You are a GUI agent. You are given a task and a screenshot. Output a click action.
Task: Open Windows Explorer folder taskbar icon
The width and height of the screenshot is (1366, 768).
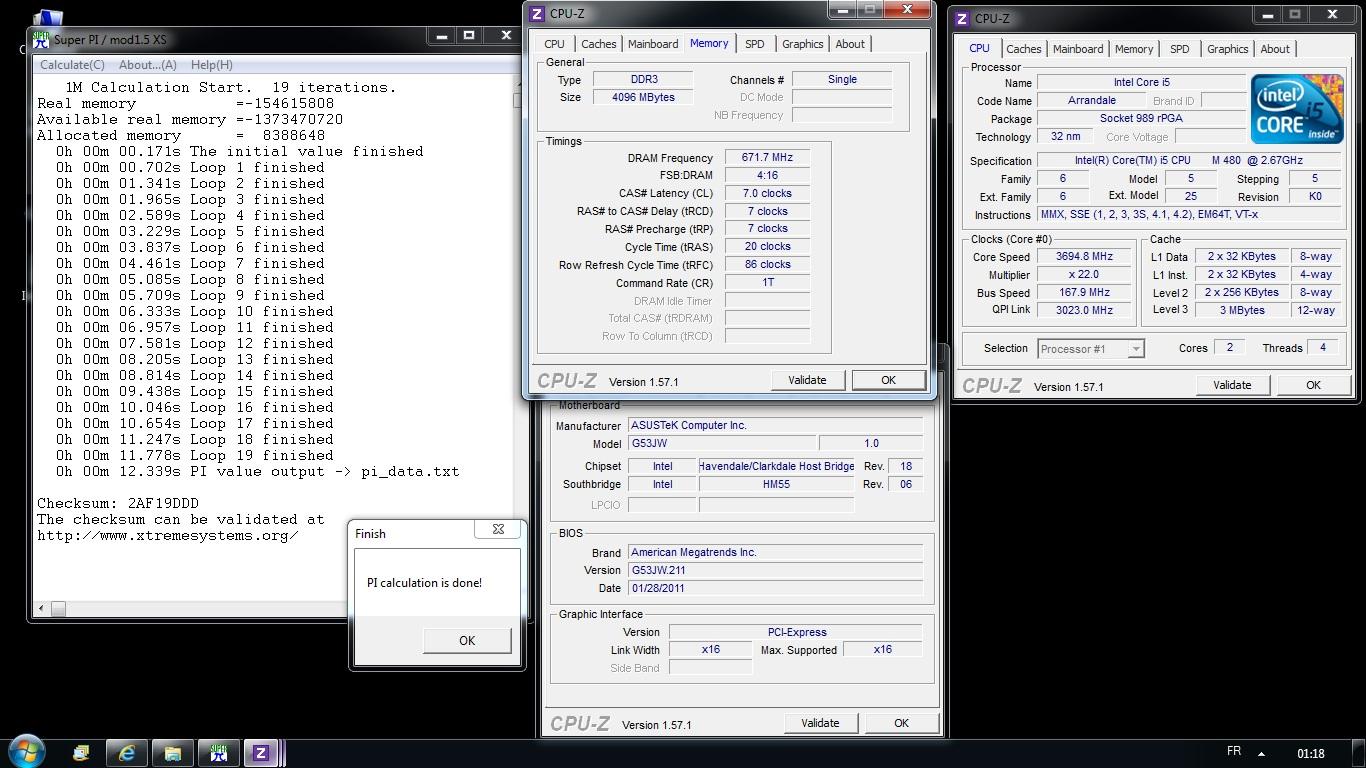tap(173, 753)
